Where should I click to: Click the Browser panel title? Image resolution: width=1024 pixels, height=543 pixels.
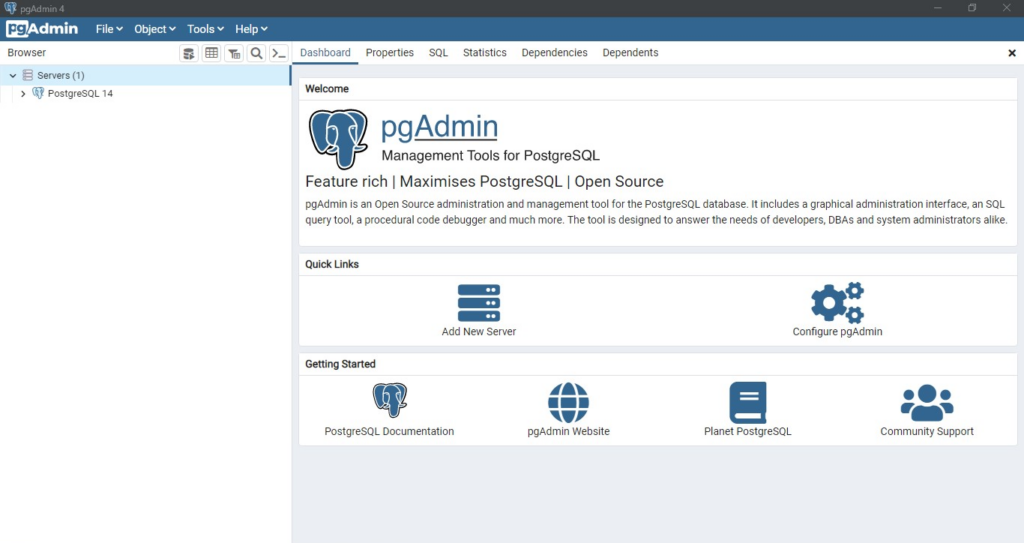click(x=27, y=53)
